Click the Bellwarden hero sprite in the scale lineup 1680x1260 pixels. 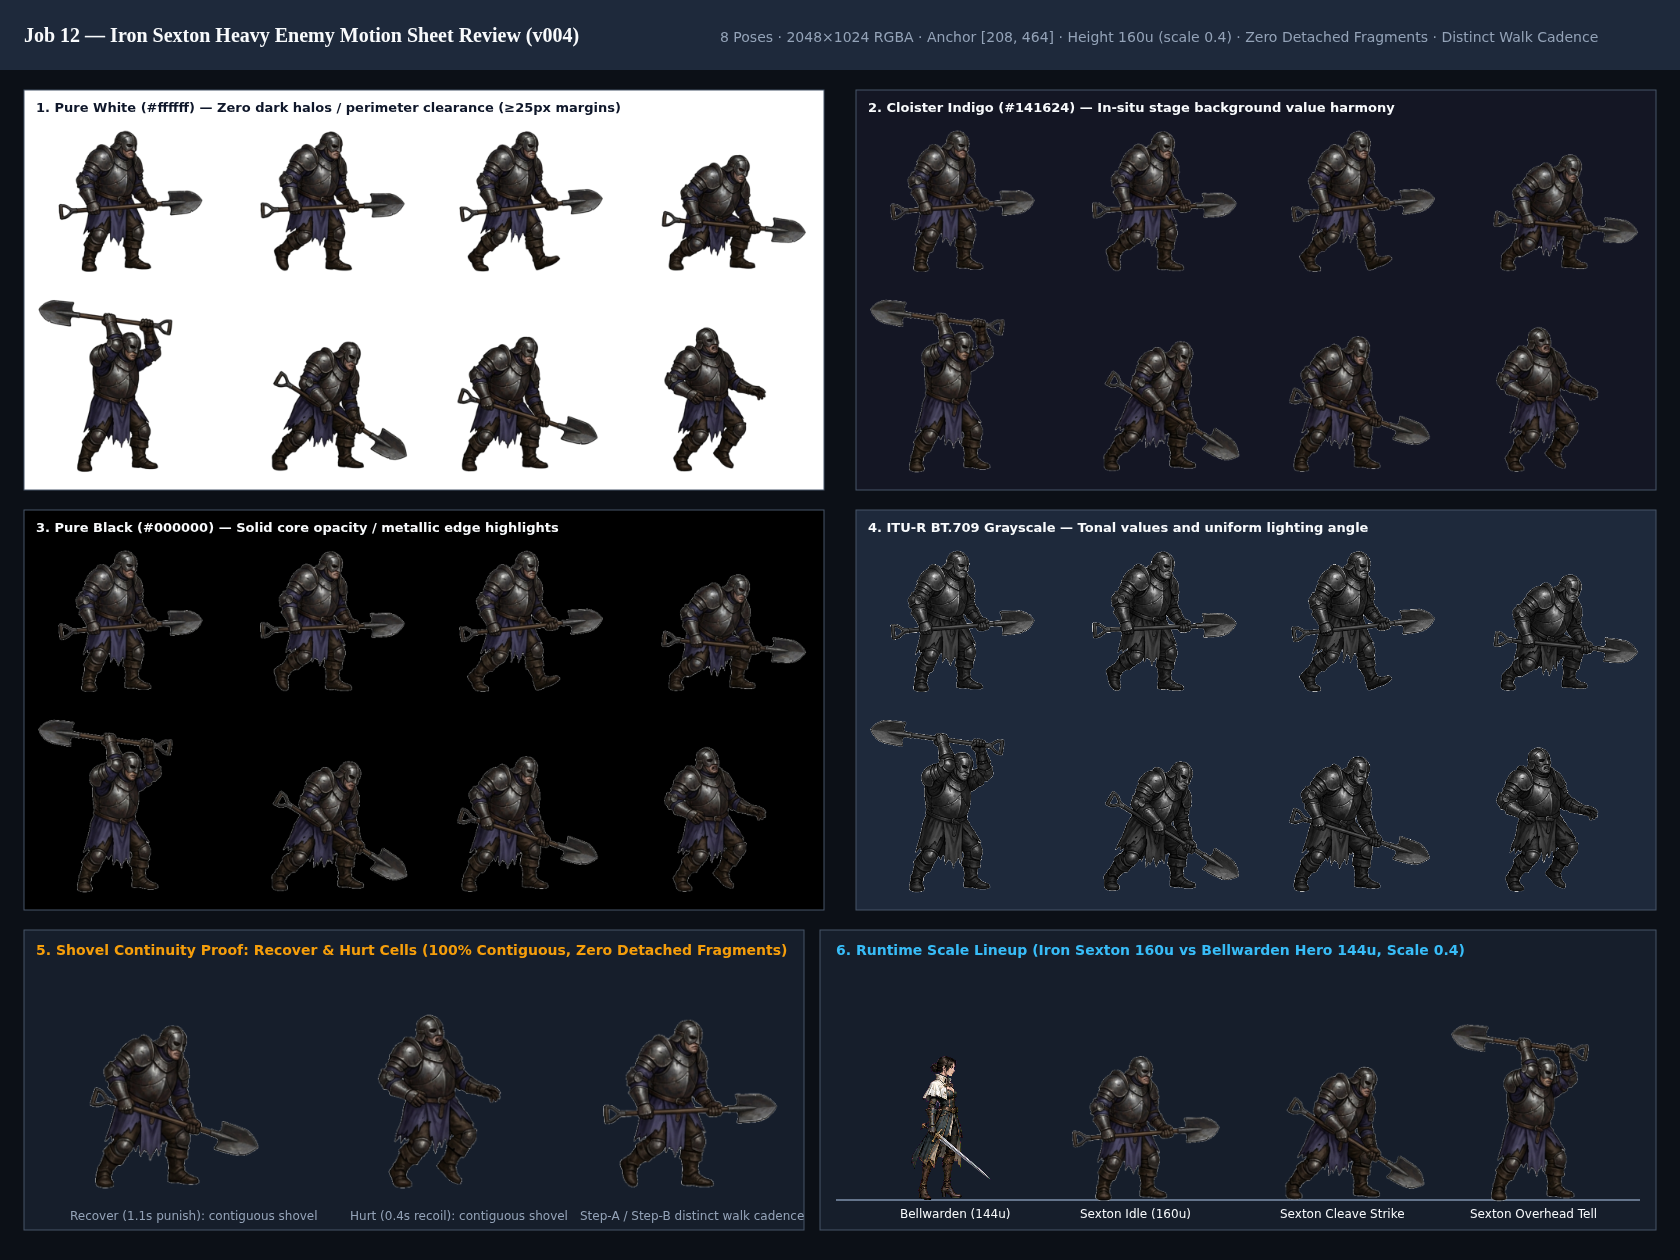tap(950, 1127)
